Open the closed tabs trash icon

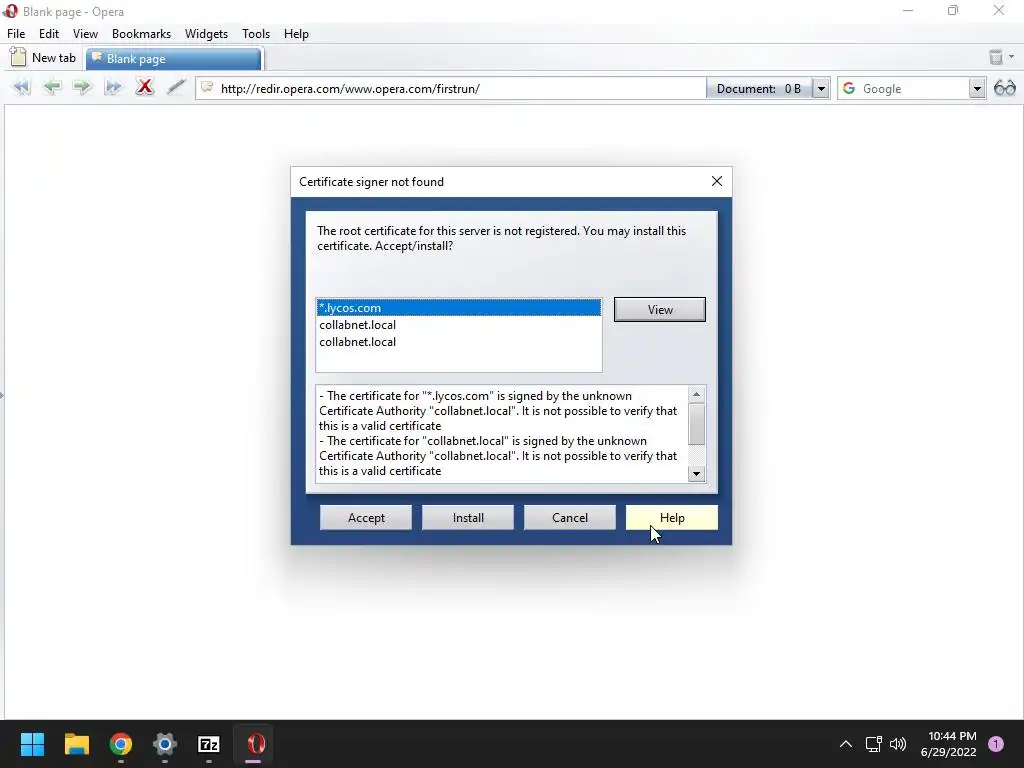[996, 57]
